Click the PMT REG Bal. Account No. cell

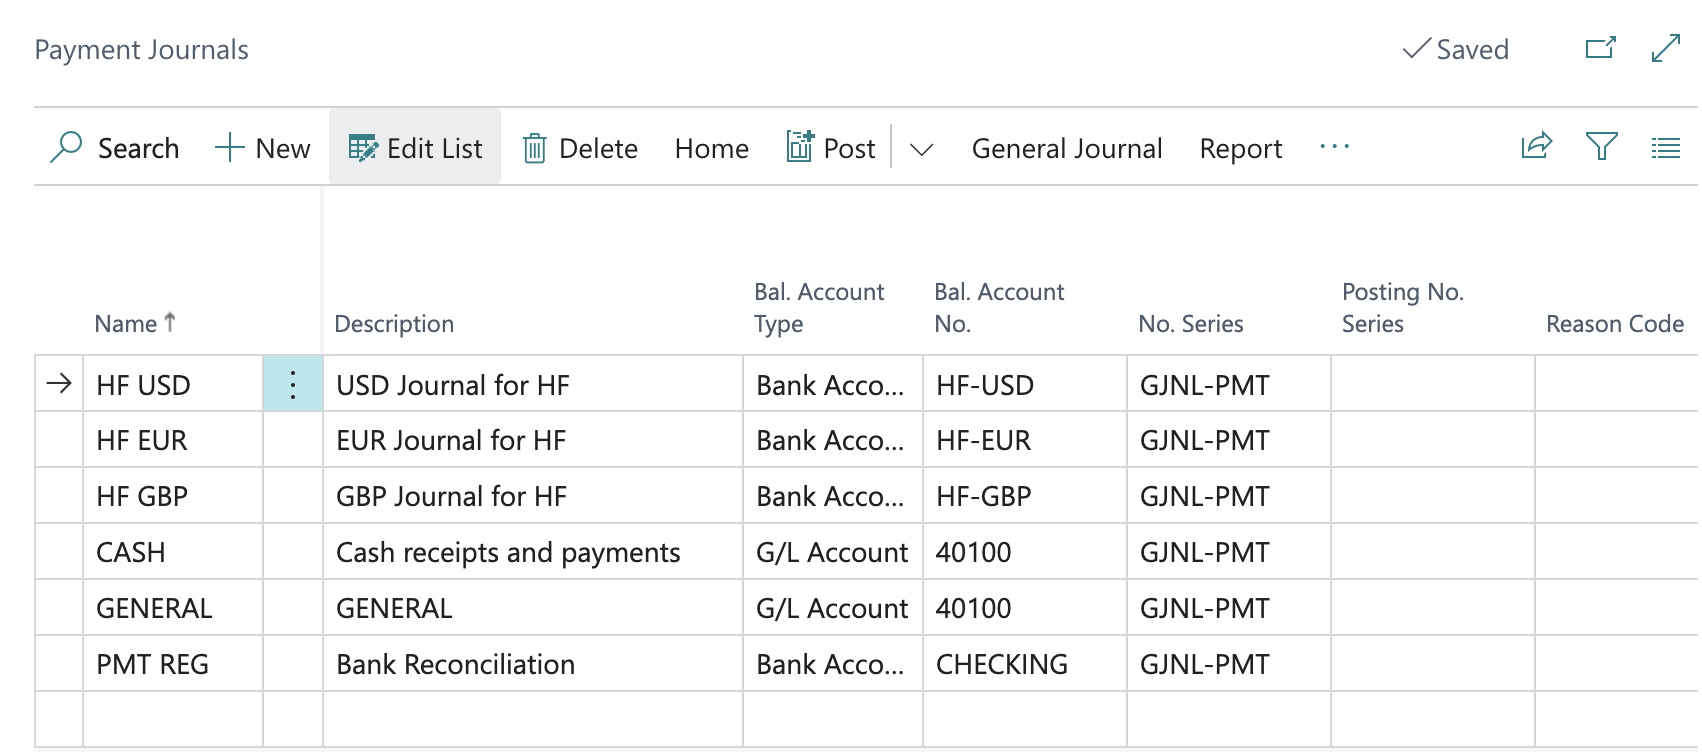click(x=1002, y=664)
